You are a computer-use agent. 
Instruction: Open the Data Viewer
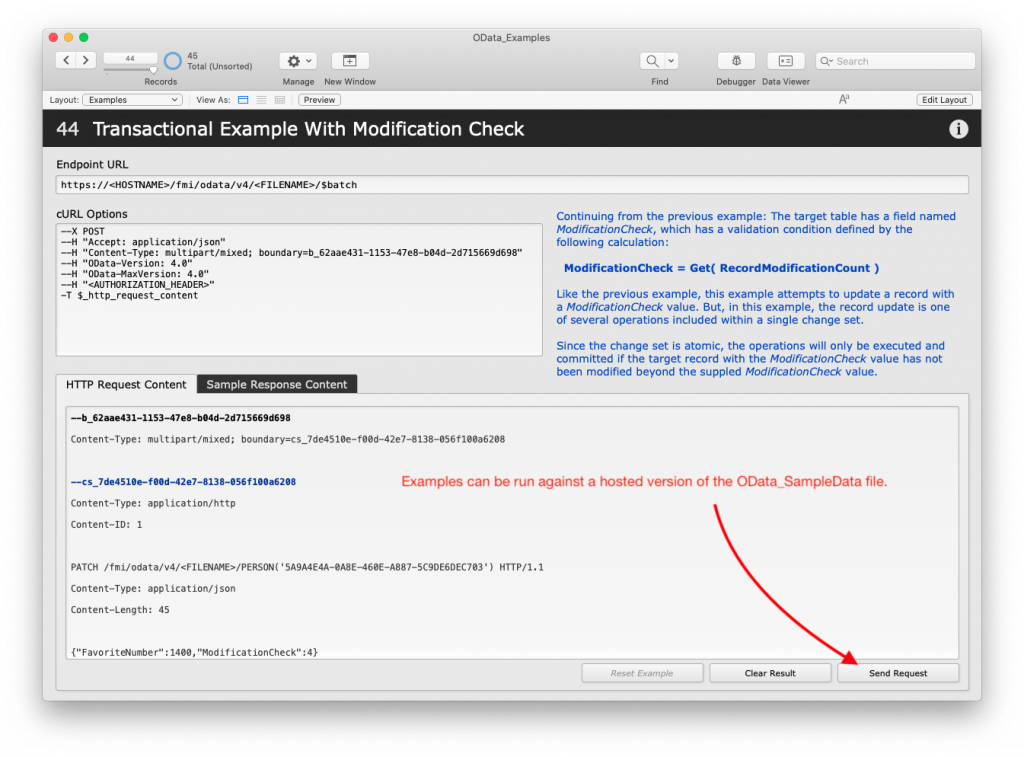(785, 61)
